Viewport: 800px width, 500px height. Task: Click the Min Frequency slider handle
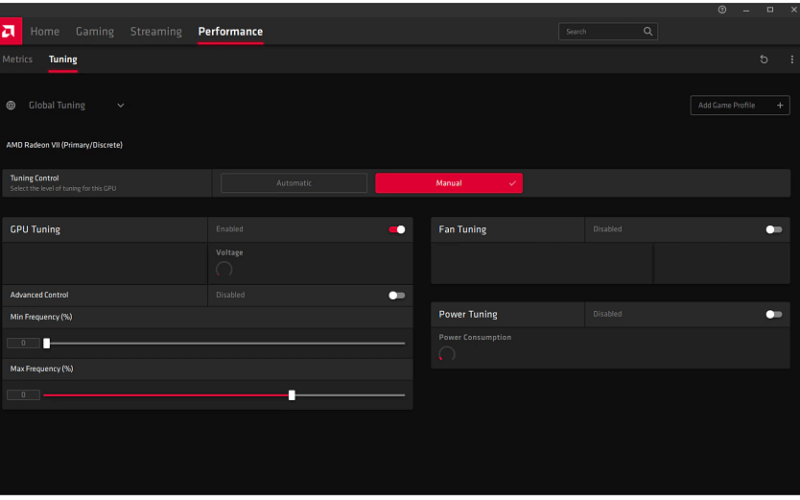pos(46,343)
